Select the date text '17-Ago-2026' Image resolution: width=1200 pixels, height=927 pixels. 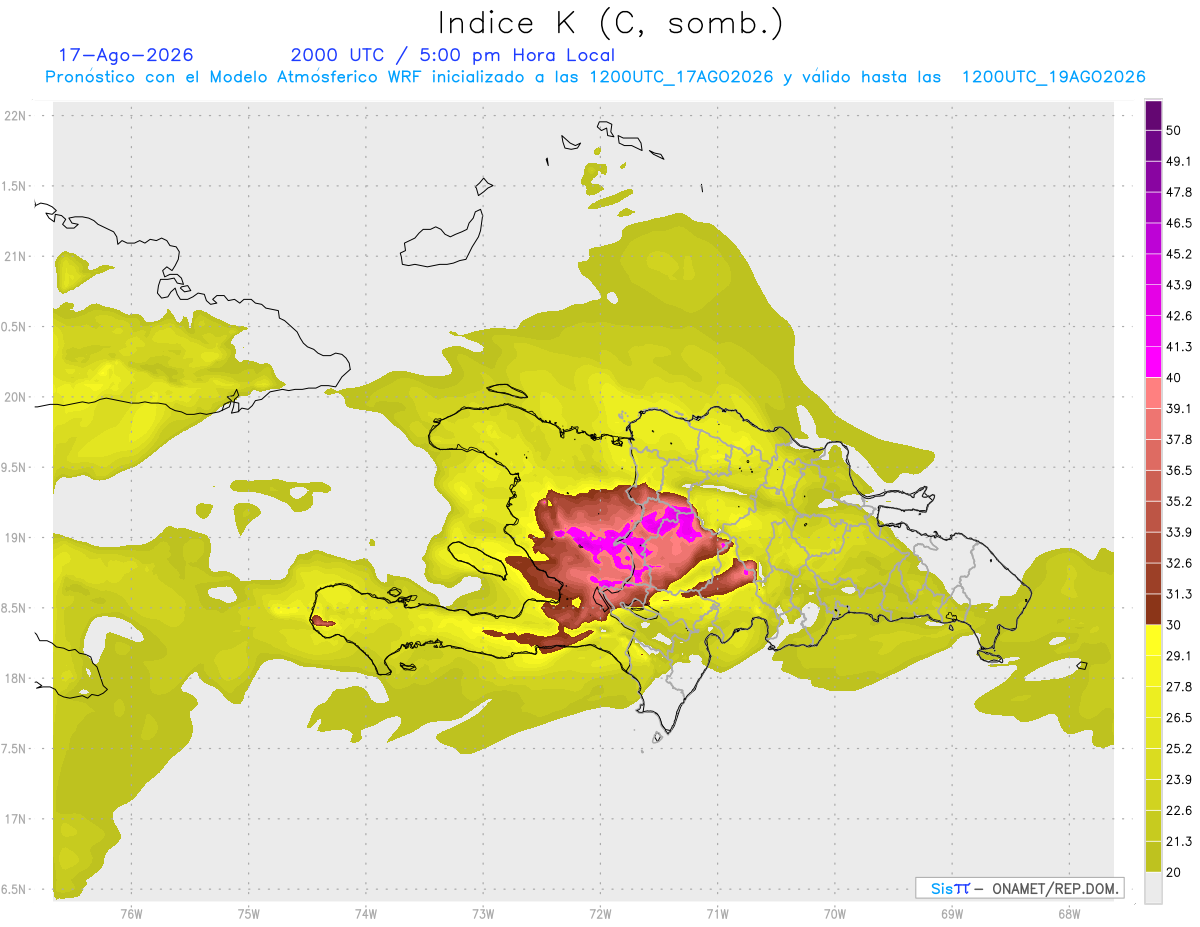tap(126, 55)
